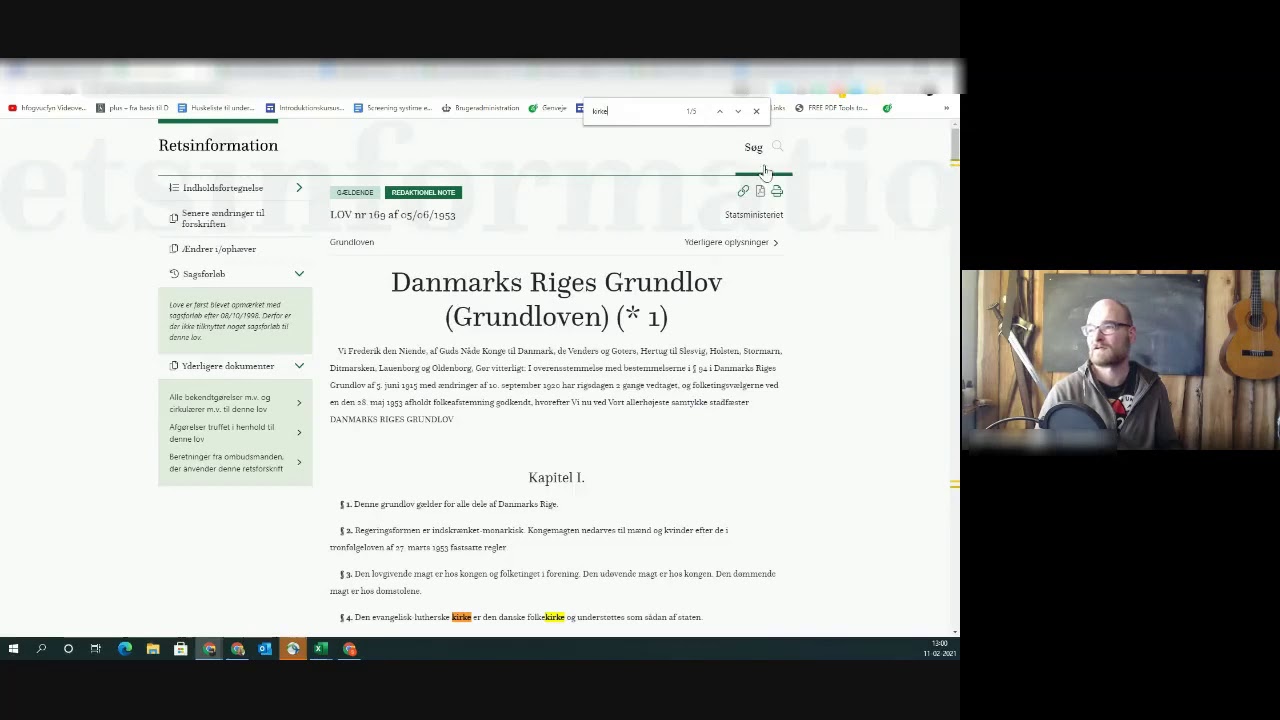Click the taskbar clock
This screenshot has width=1280, height=720.
pos(940,649)
